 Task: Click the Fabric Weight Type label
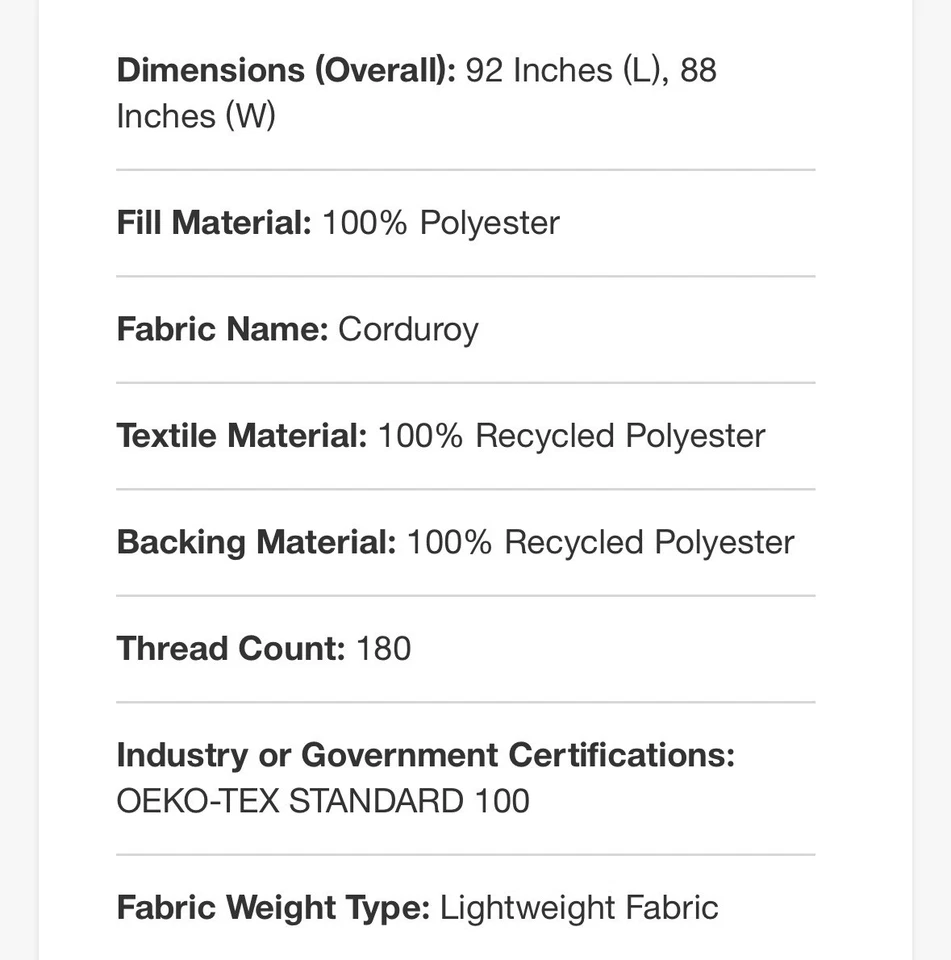point(273,908)
